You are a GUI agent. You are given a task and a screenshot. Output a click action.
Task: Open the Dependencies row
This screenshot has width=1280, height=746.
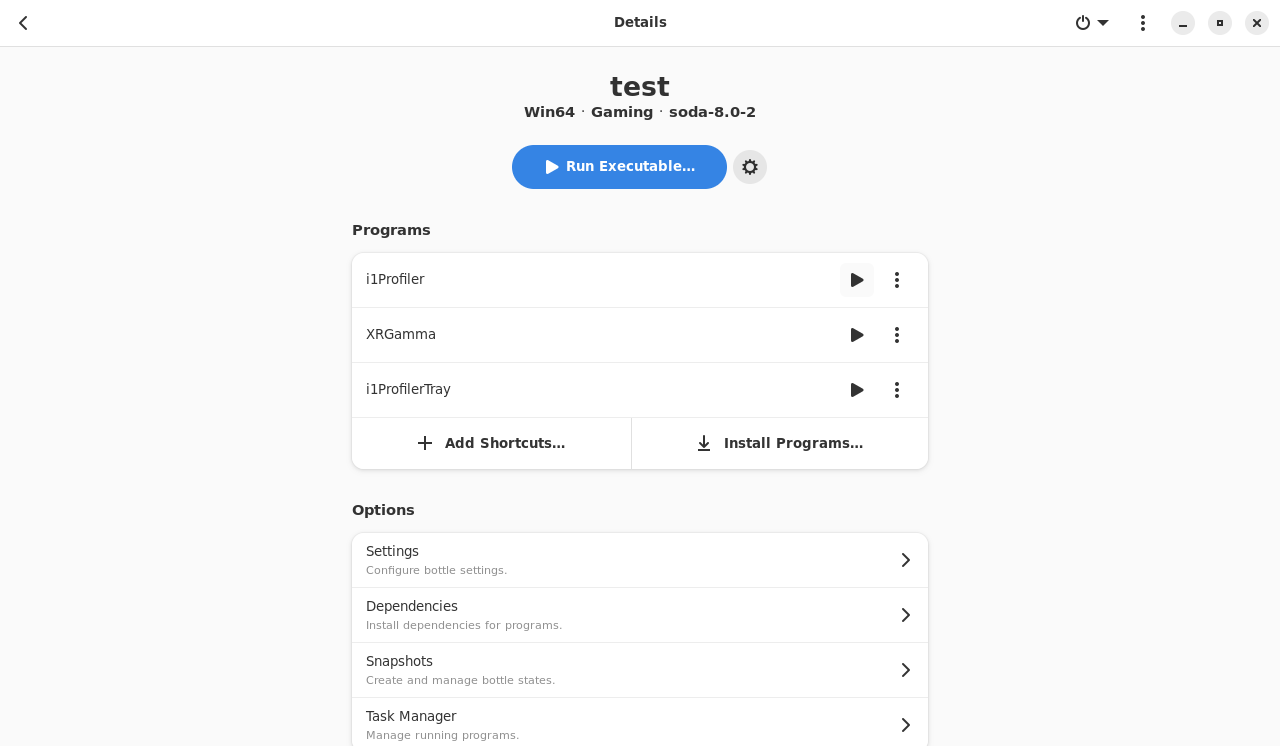tap(640, 615)
